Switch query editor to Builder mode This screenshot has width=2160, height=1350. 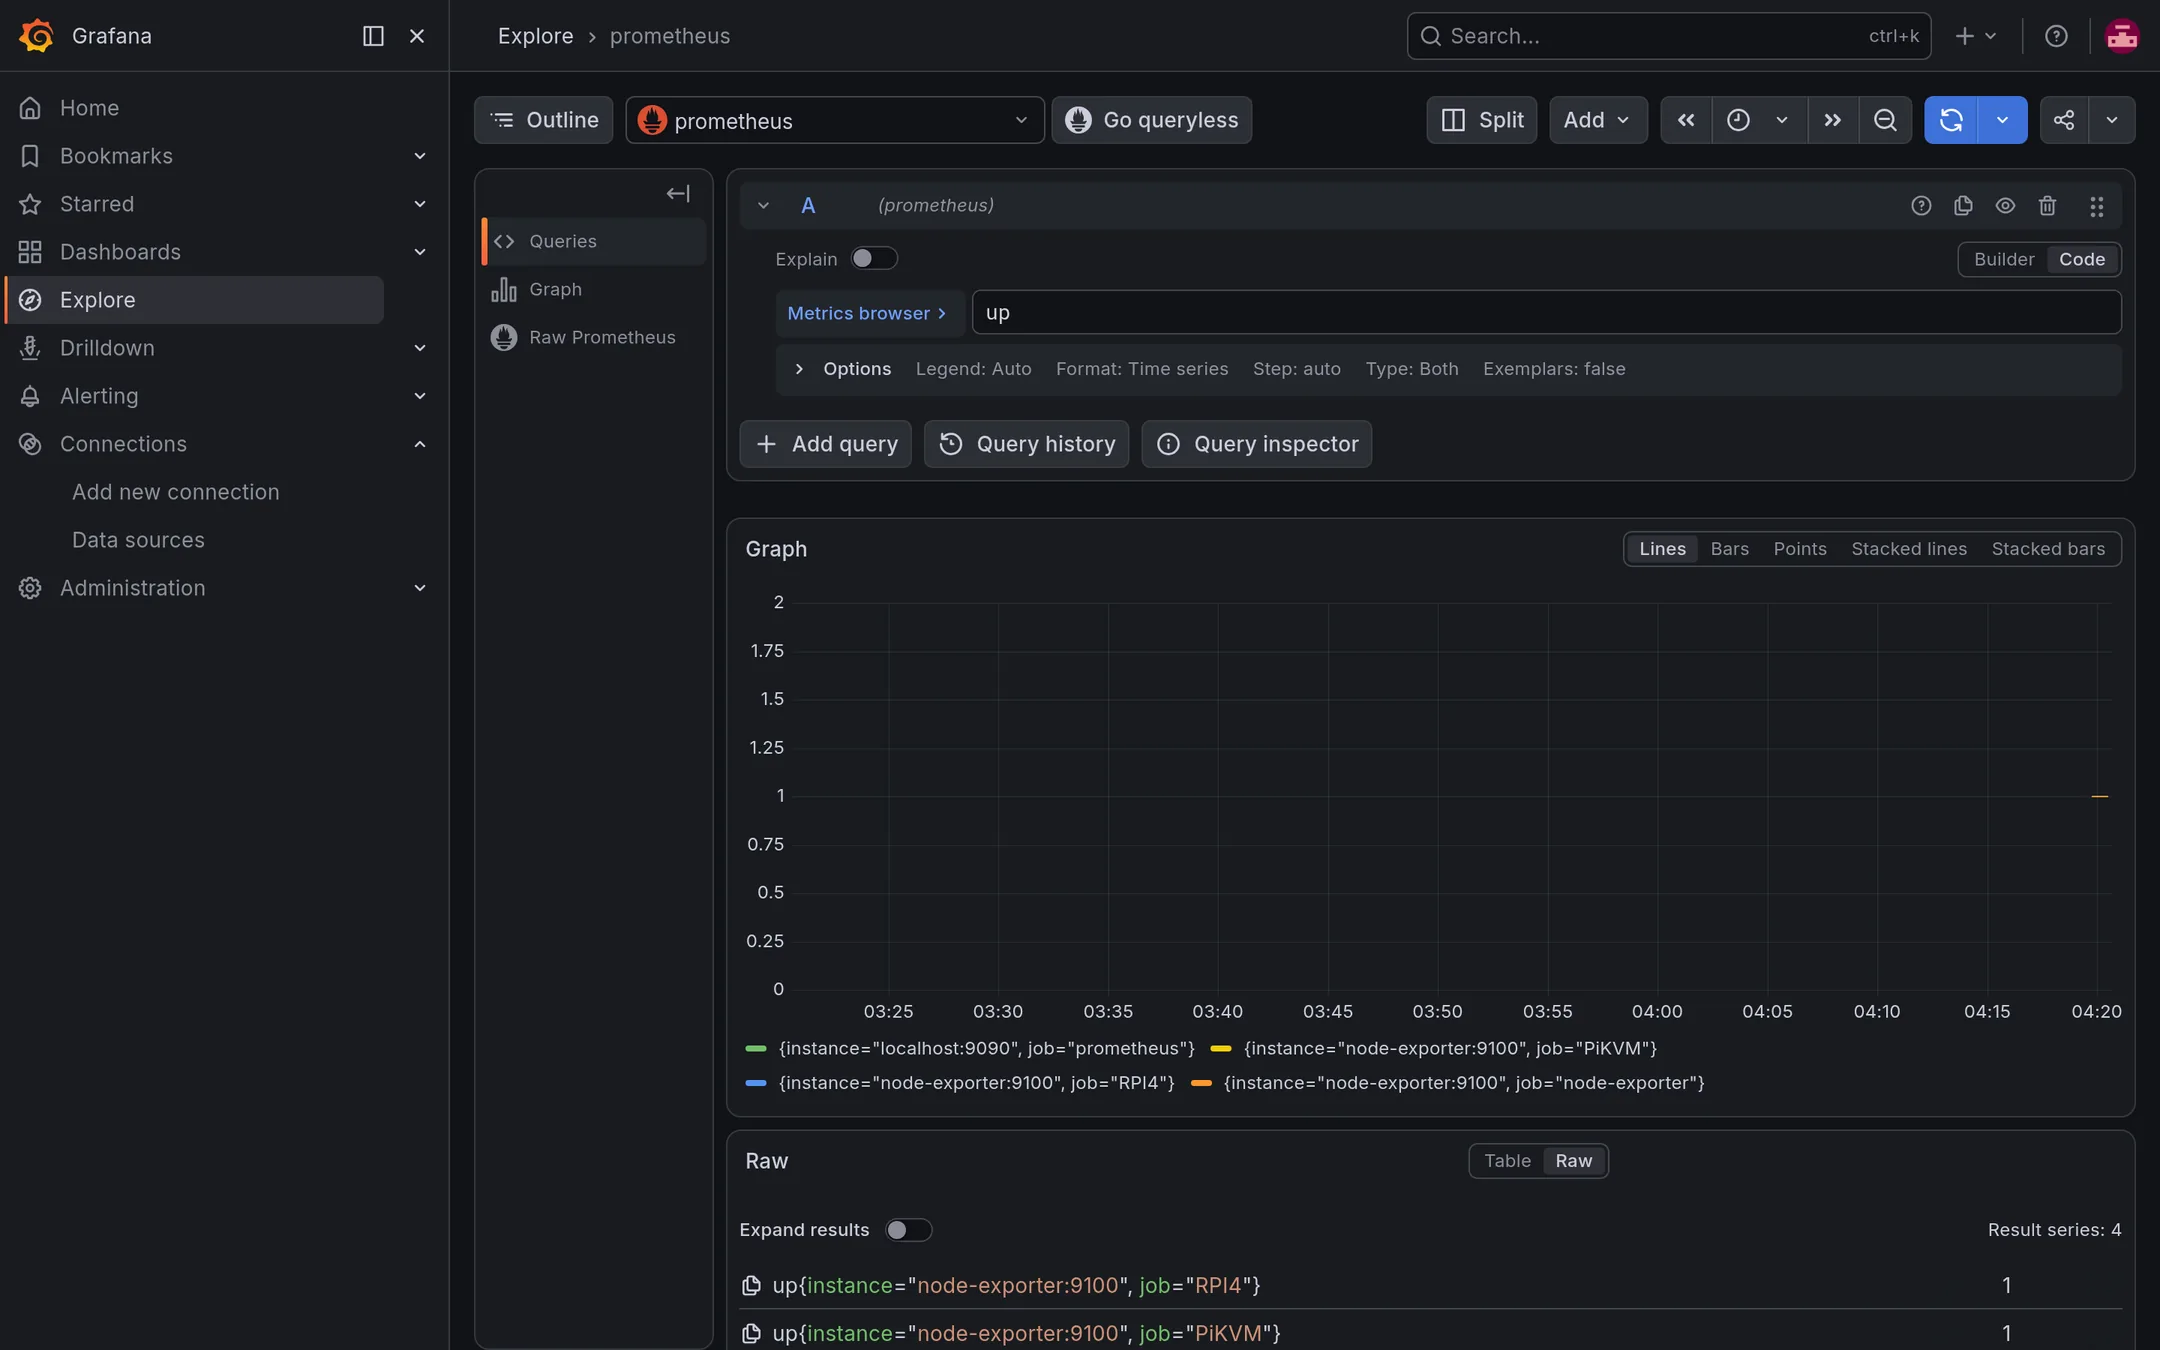[x=2004, y=259]
